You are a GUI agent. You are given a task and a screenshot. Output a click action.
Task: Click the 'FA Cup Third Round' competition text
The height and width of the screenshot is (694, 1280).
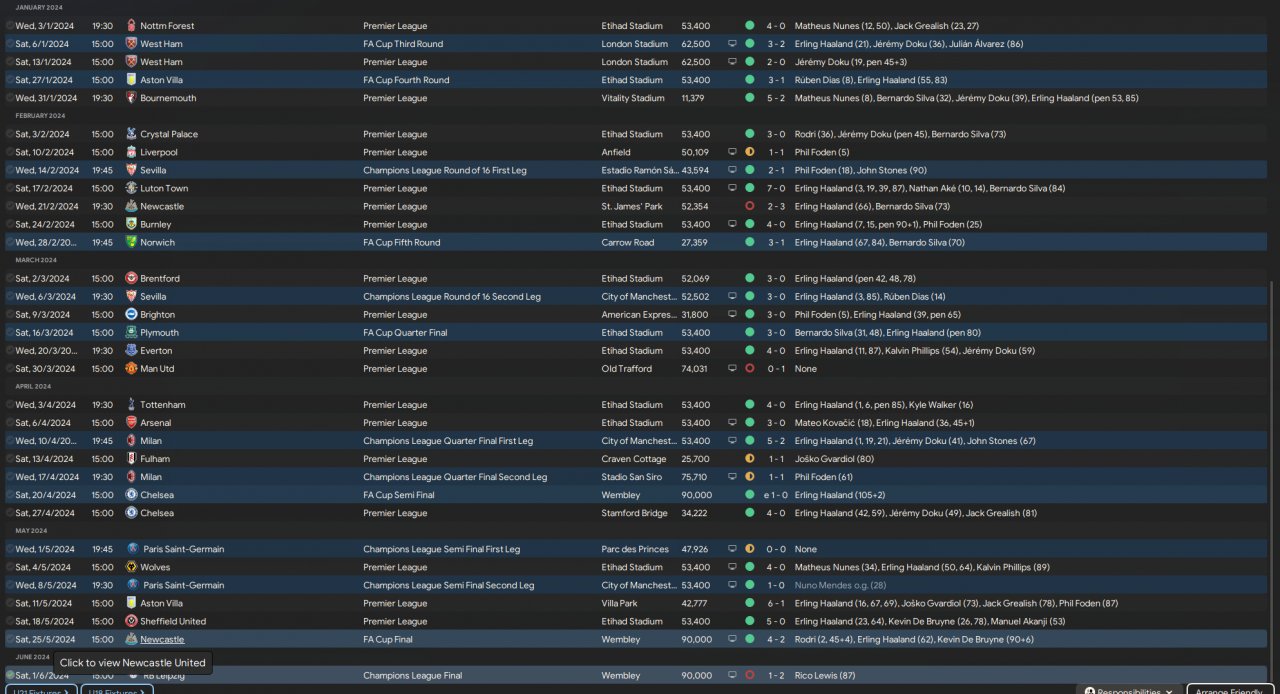click(x=403, y=44)
